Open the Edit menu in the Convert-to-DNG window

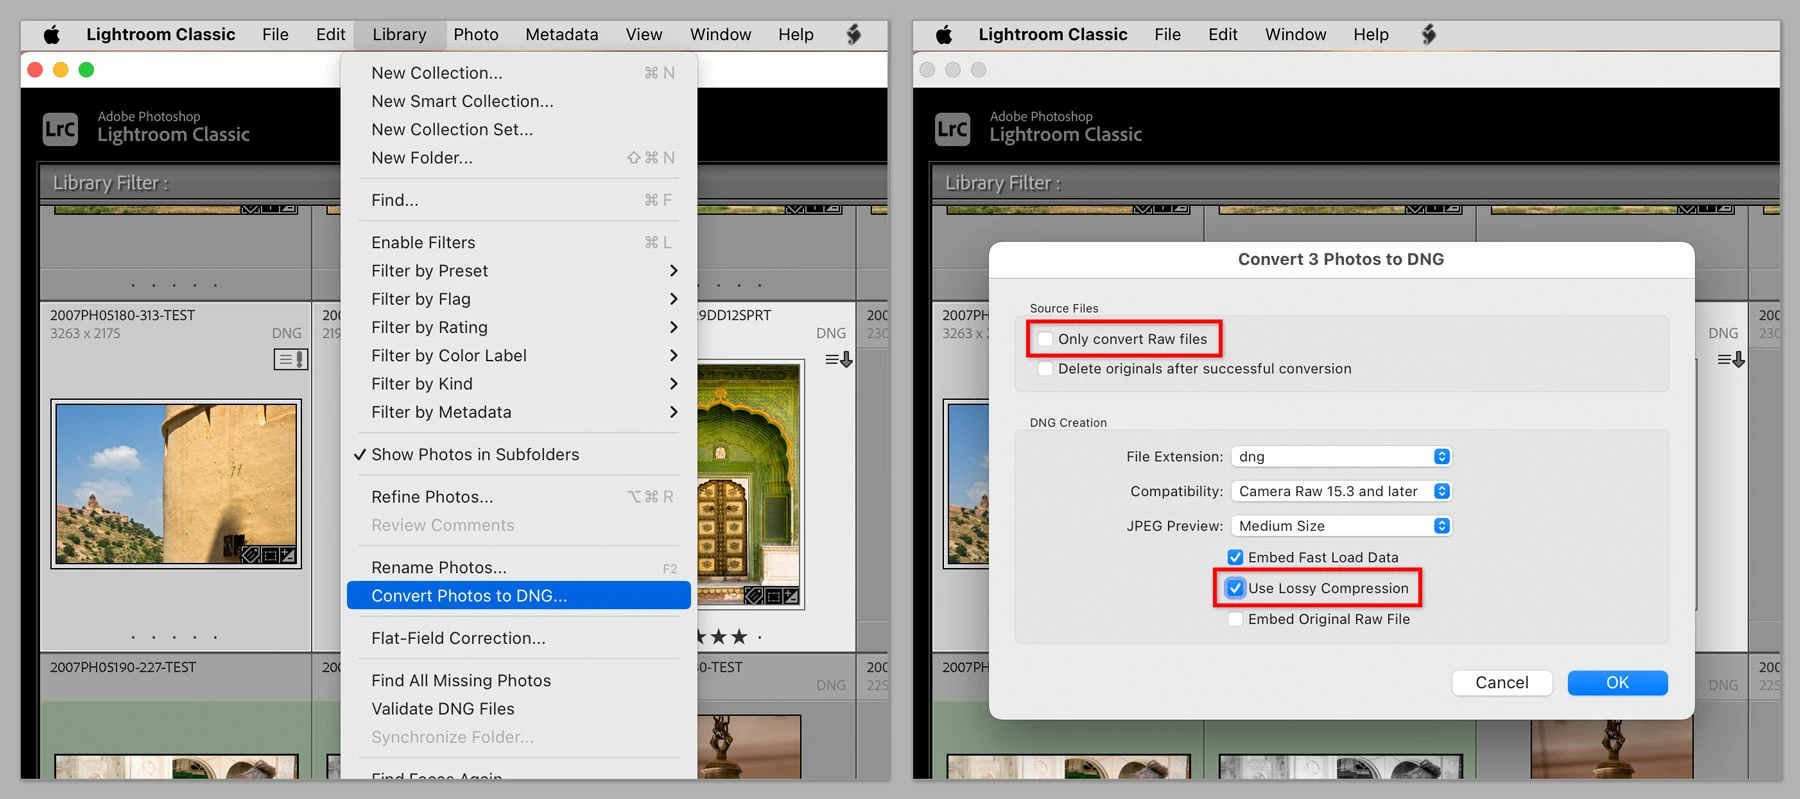1222,35
